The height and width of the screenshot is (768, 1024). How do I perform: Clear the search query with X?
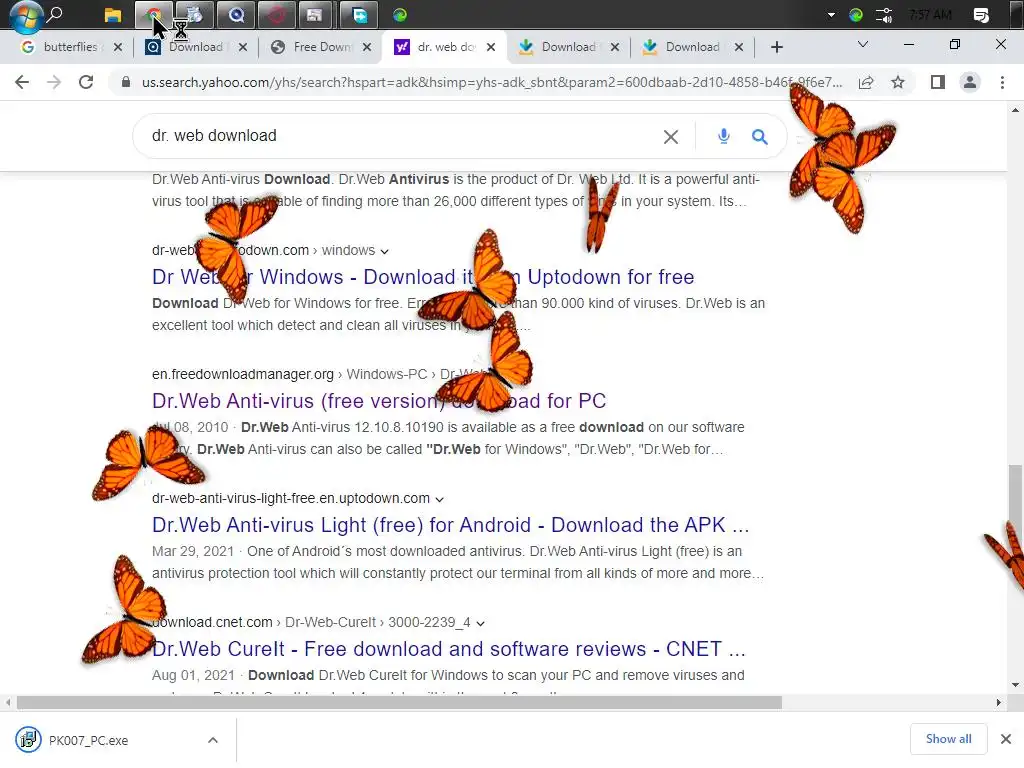(671, 136)
